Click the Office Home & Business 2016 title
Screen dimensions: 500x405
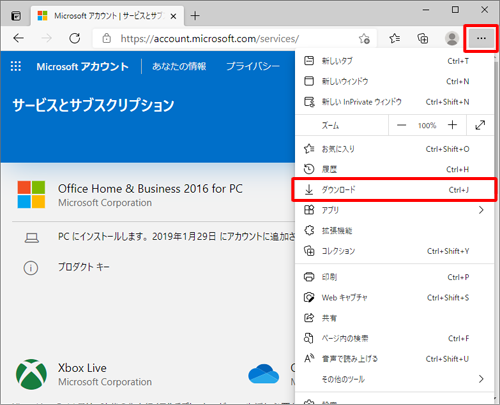pyautogui.click(x=150, y=189)
